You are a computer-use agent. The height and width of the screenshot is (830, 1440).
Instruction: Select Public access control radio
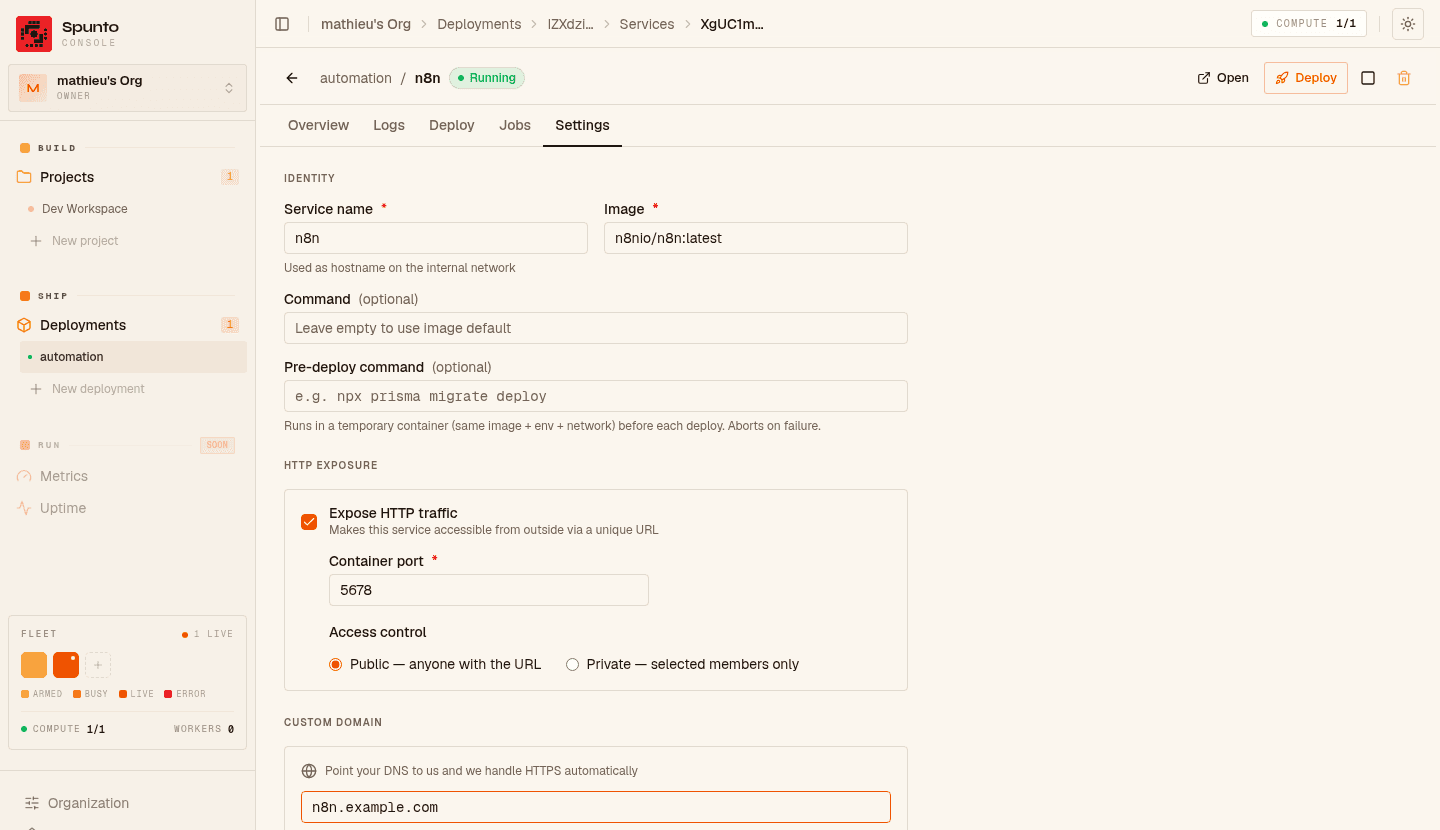pyautogui.click(x=336, y=664)
